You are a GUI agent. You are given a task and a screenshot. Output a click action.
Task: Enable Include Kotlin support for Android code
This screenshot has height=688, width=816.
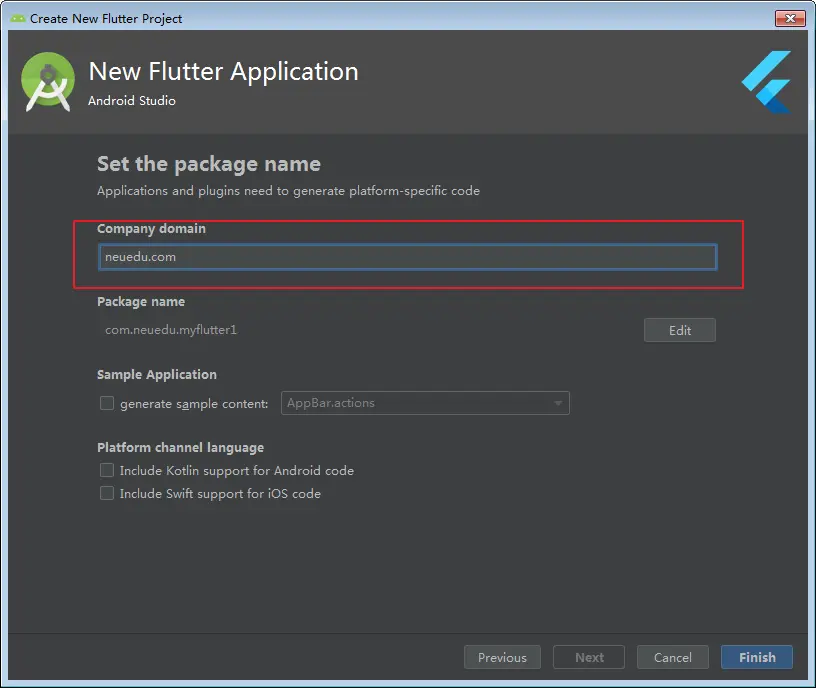[x=107, y=470]
